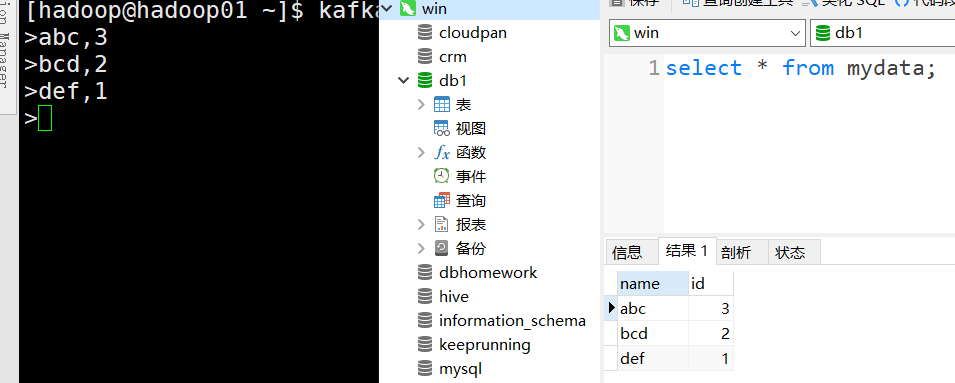This screenshot has height=383, width=955.
Task: Click the dbhomework database icon
Action: coord(425,272)
